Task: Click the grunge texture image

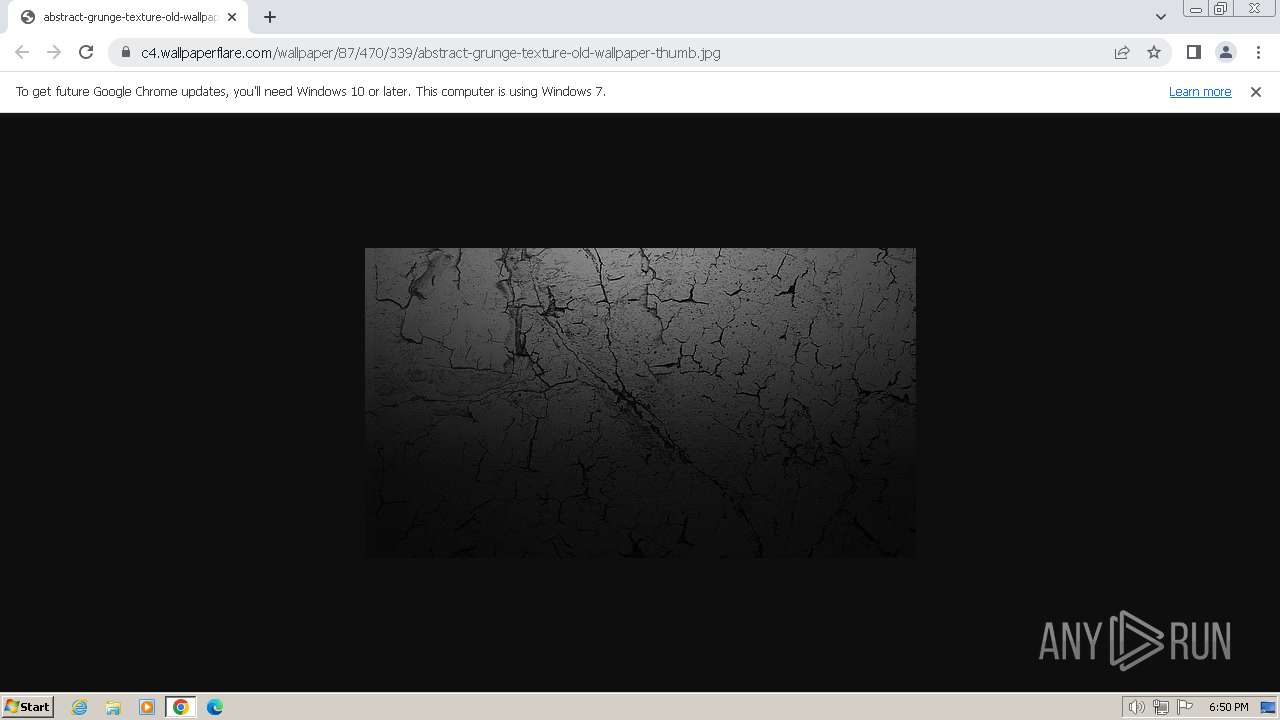Action: pyautogui.click(x=640, y=402)
